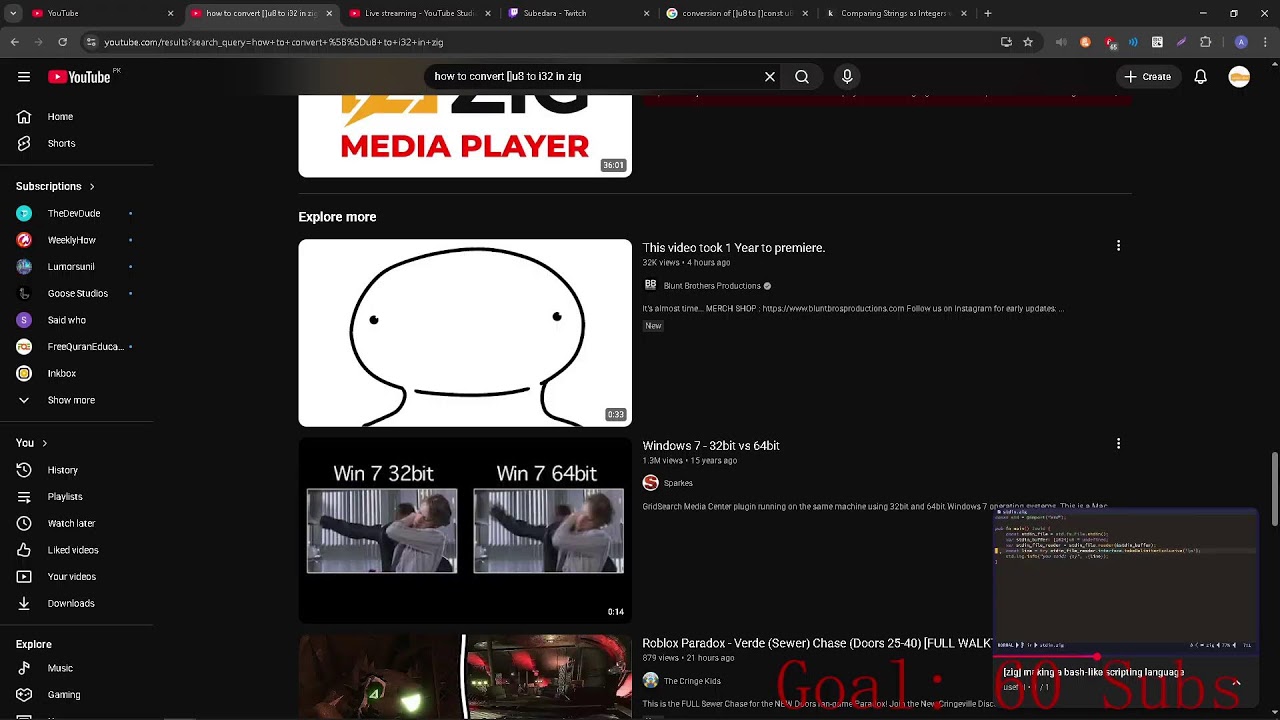Click the browser address bar URL
The image size is (1280, 720).
(274, 42)
